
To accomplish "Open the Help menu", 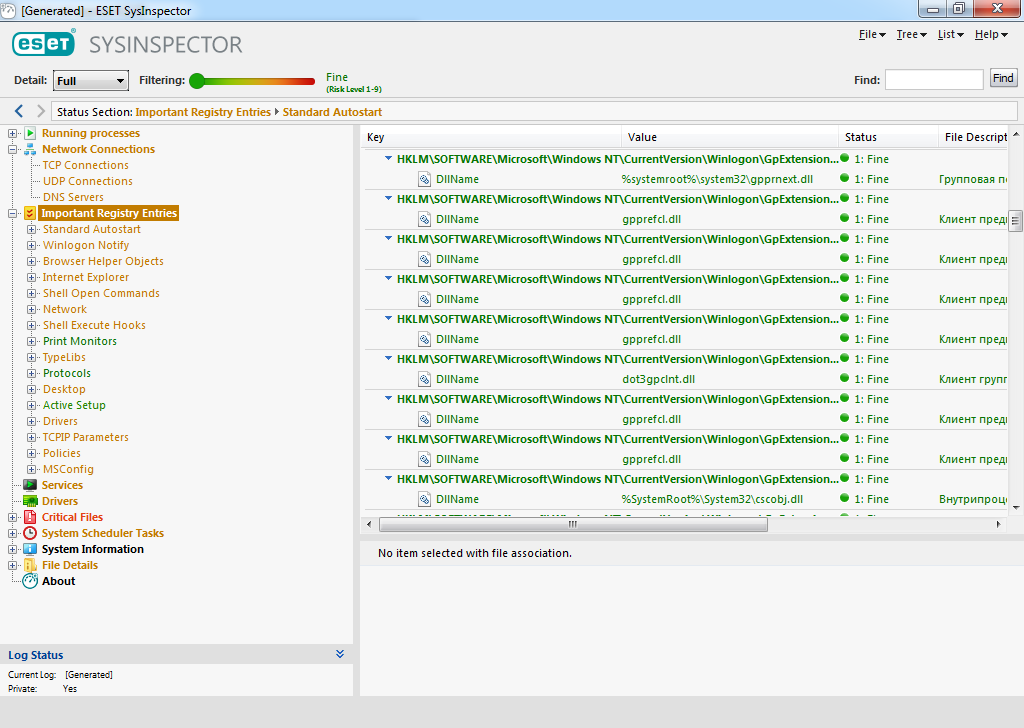I will click(990, 35).
